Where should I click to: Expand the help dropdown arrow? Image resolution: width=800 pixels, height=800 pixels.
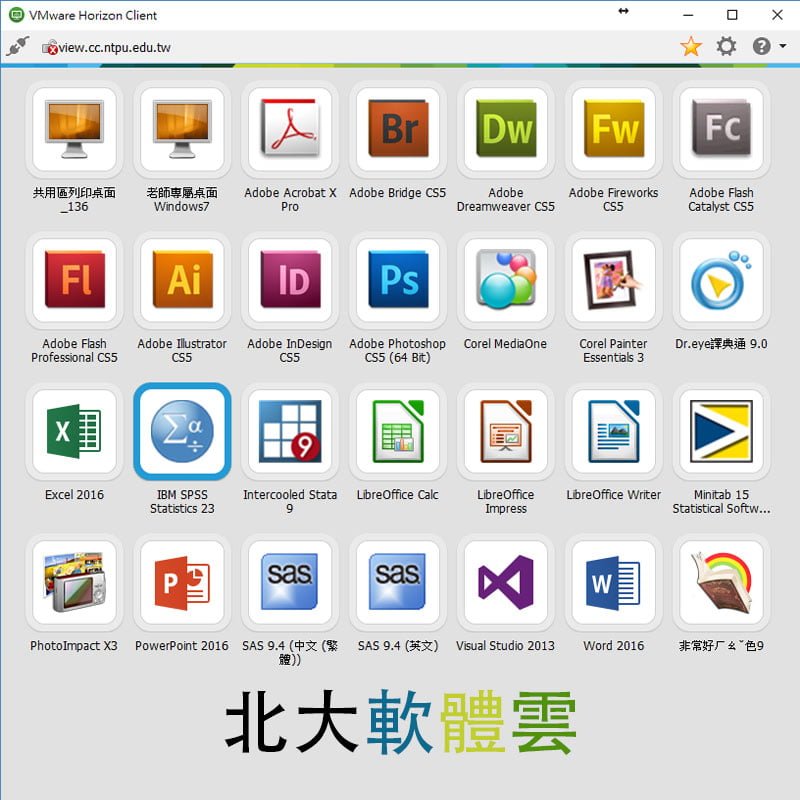pos(783,47)
